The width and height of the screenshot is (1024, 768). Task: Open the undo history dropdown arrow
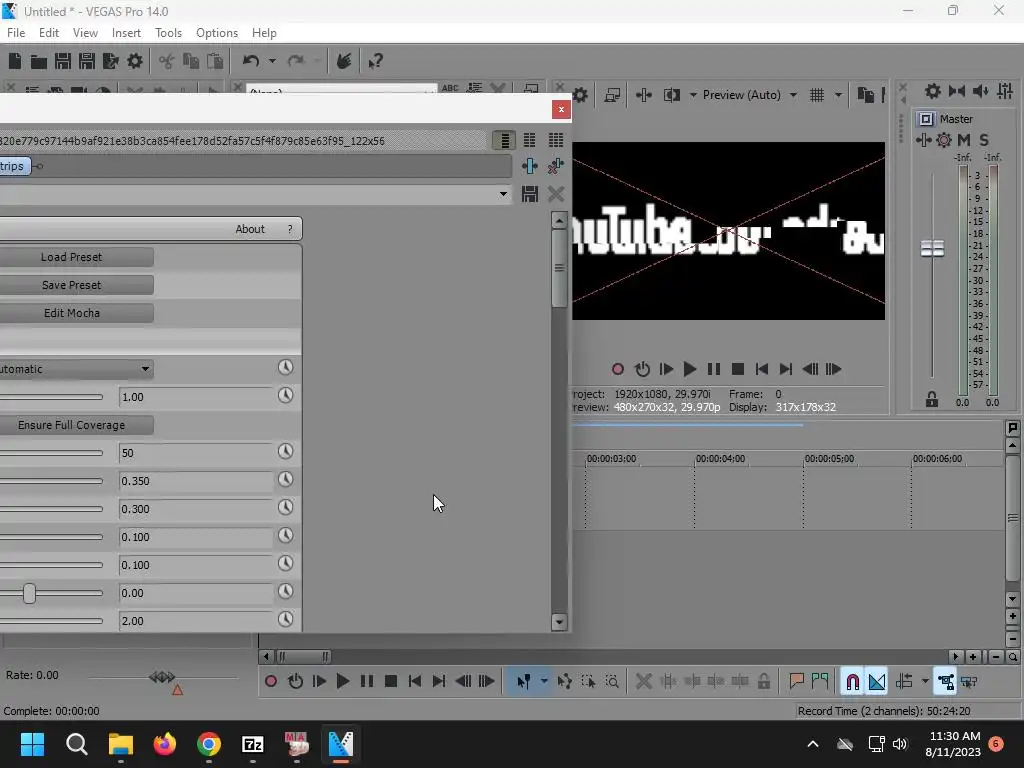coord(272,61)
